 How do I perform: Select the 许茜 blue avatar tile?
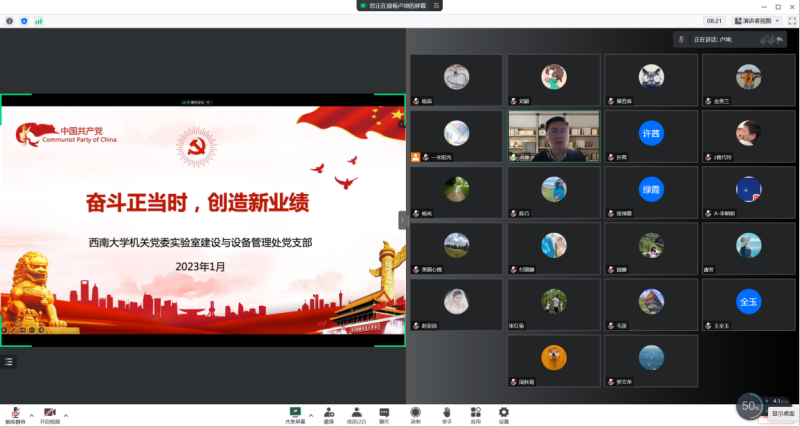pyautogui.click(x=651, y=136)
